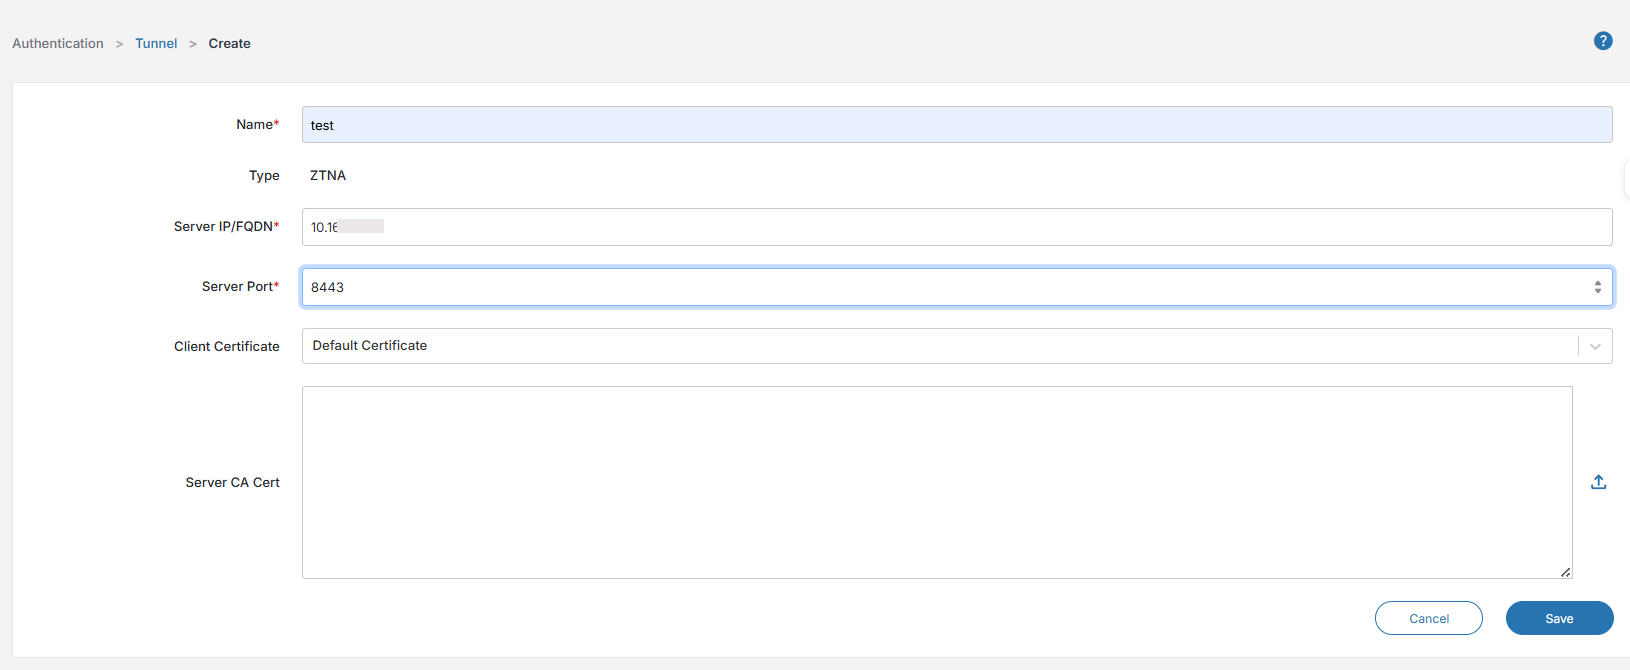Decrement Server Port with the down arrow

pos(1598,291)
